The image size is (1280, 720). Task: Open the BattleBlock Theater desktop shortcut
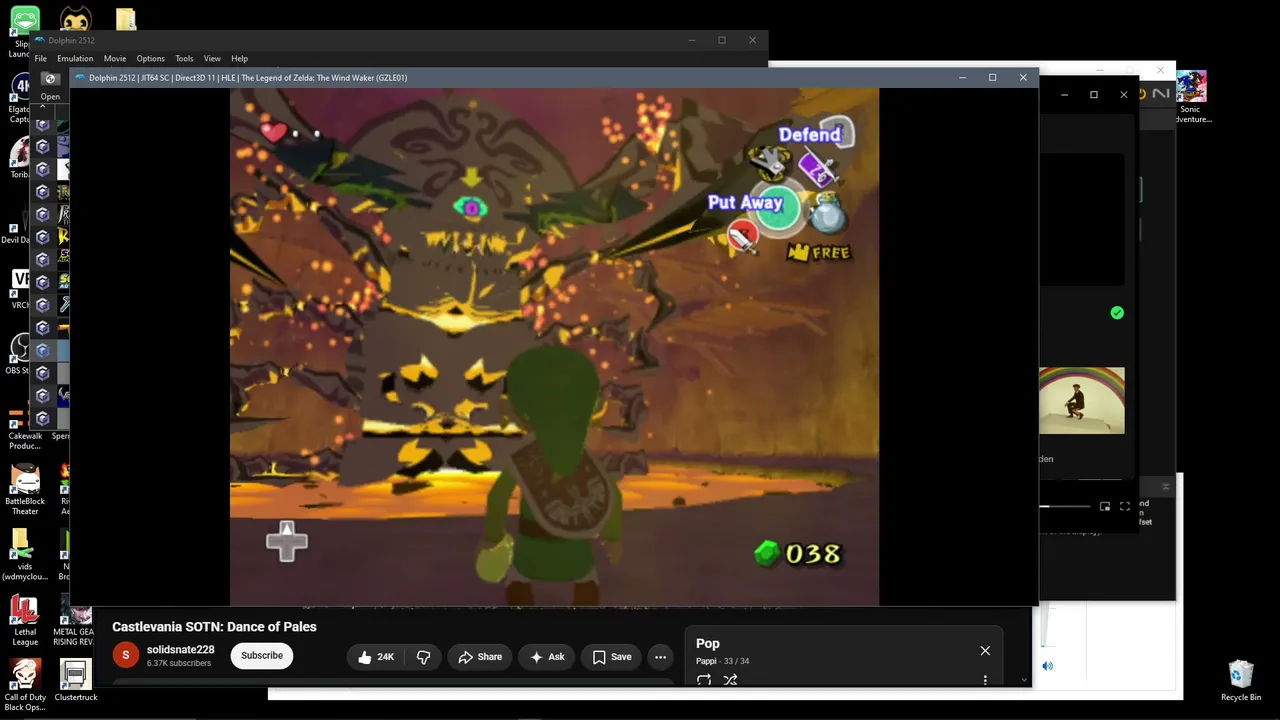coord(25,490)
